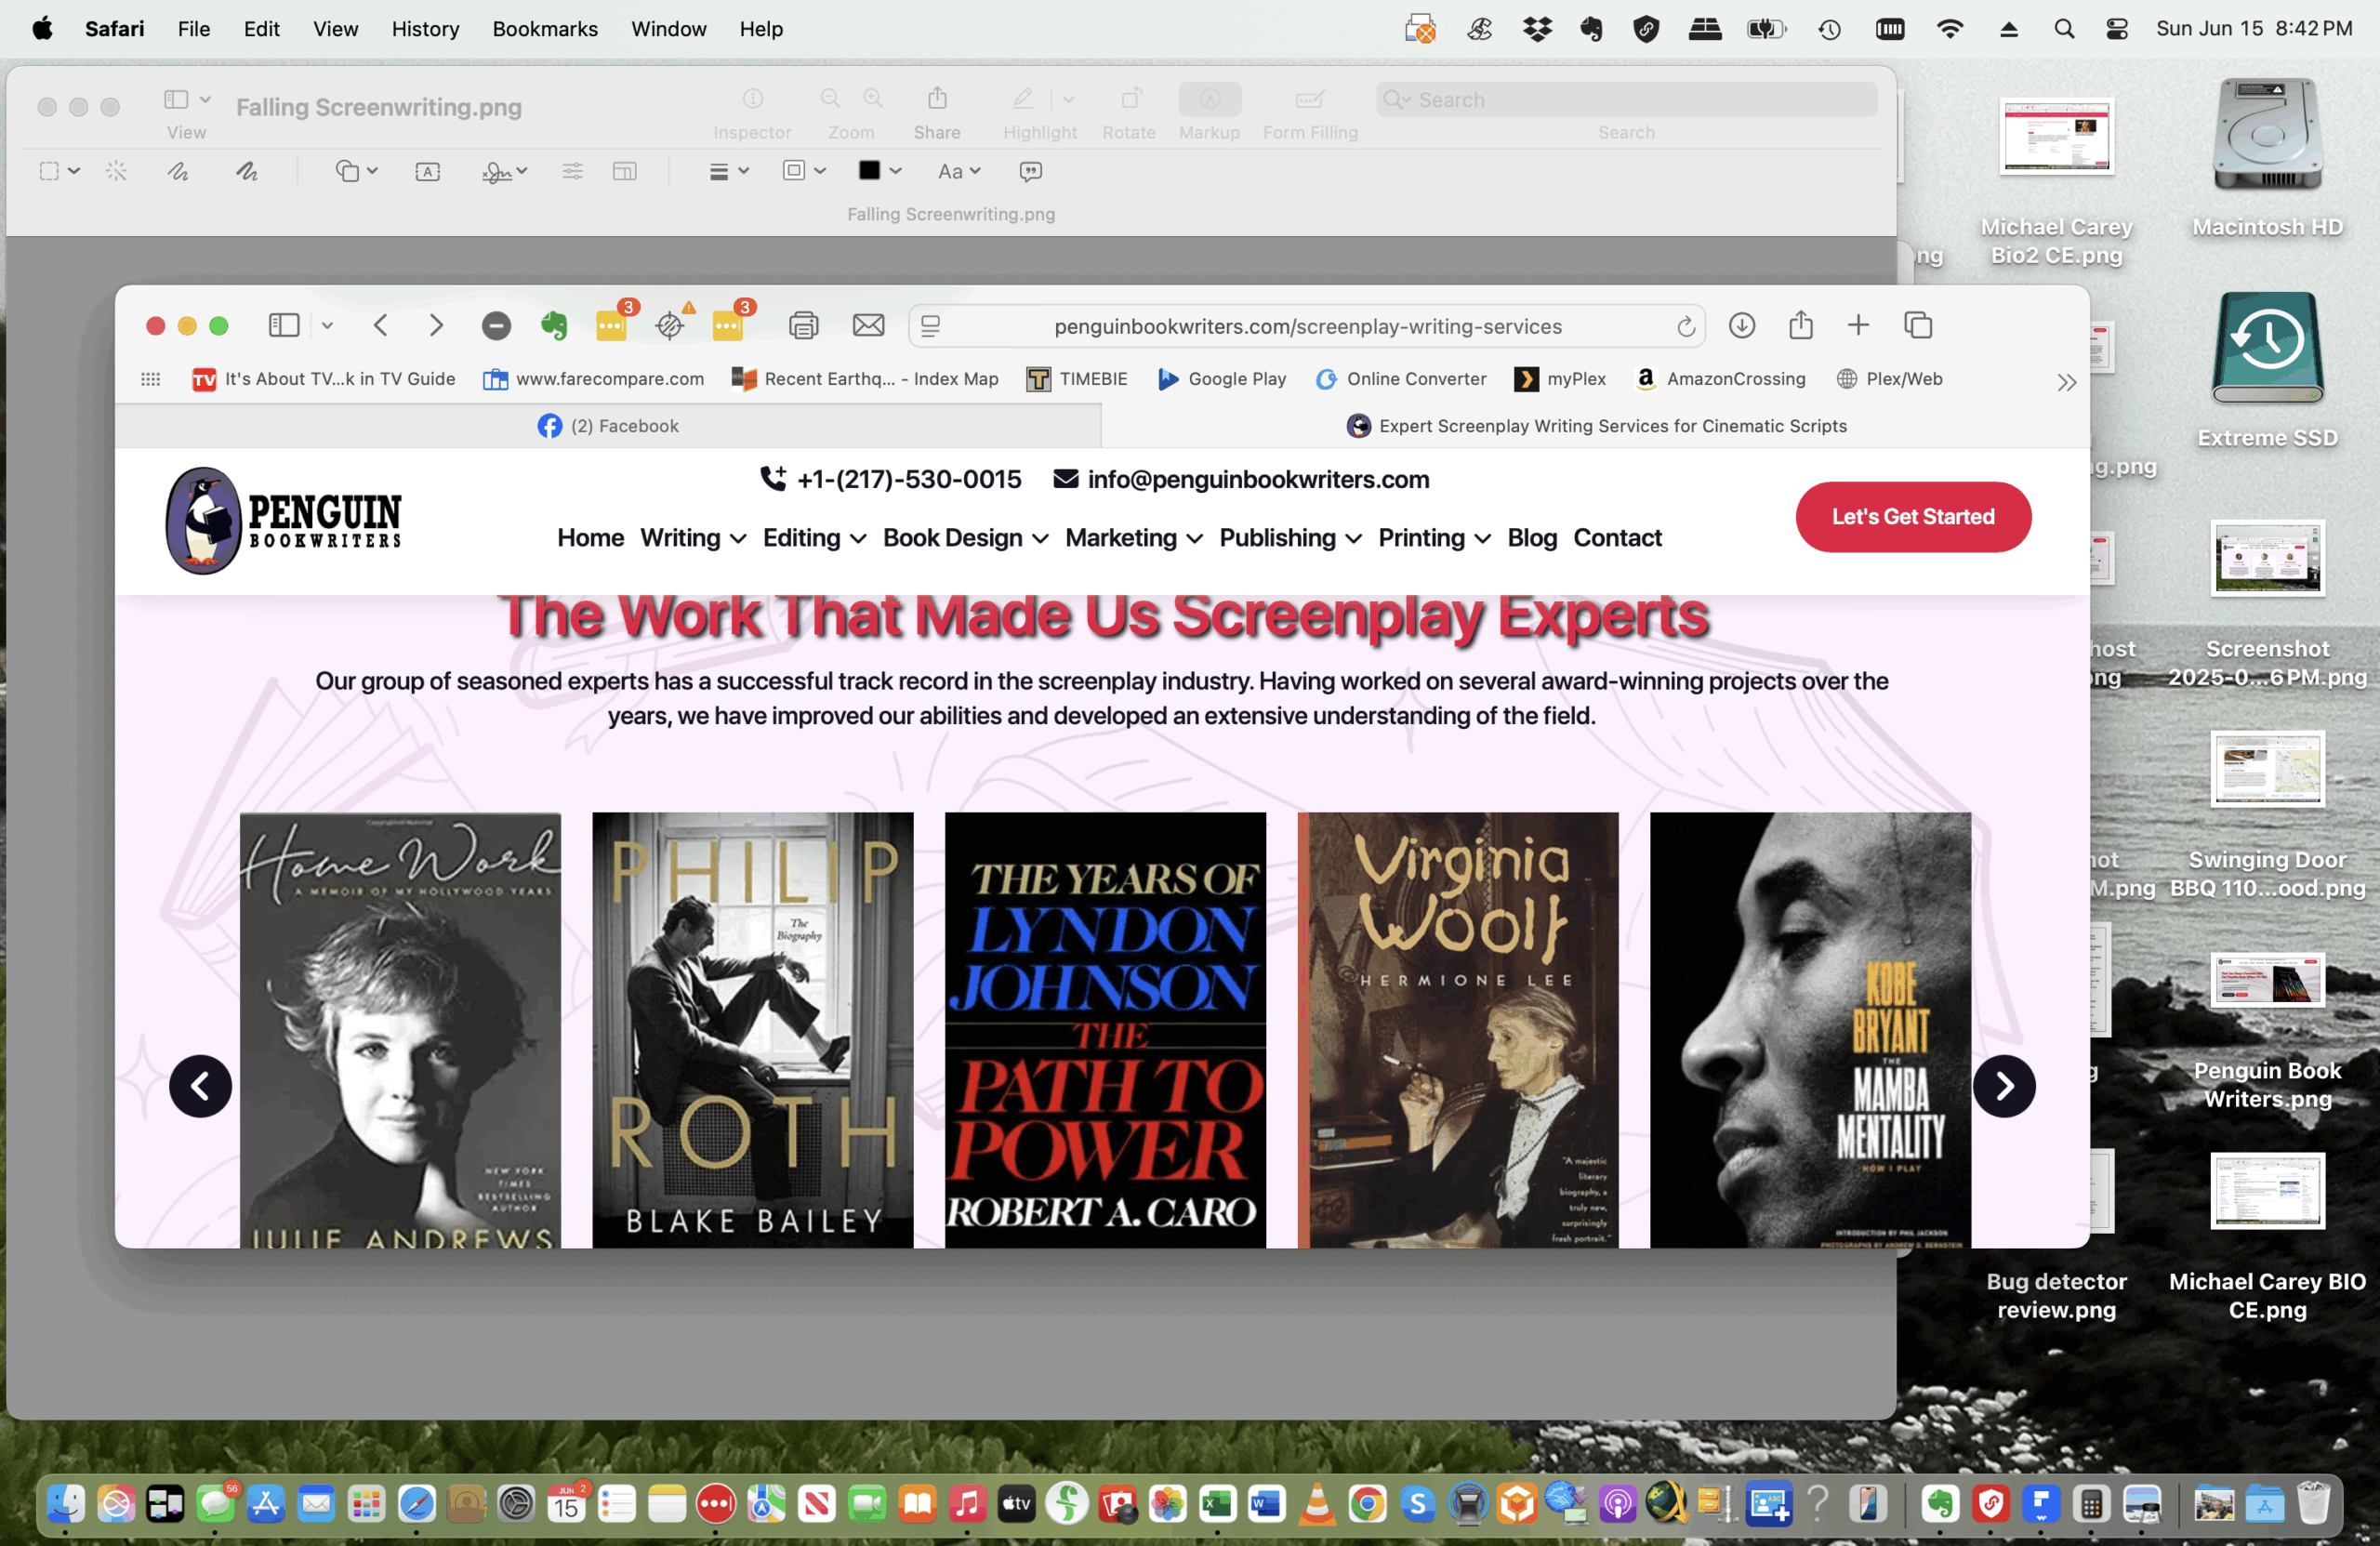Open the Shapes tool in Preview markup bar

pos(356,171)
